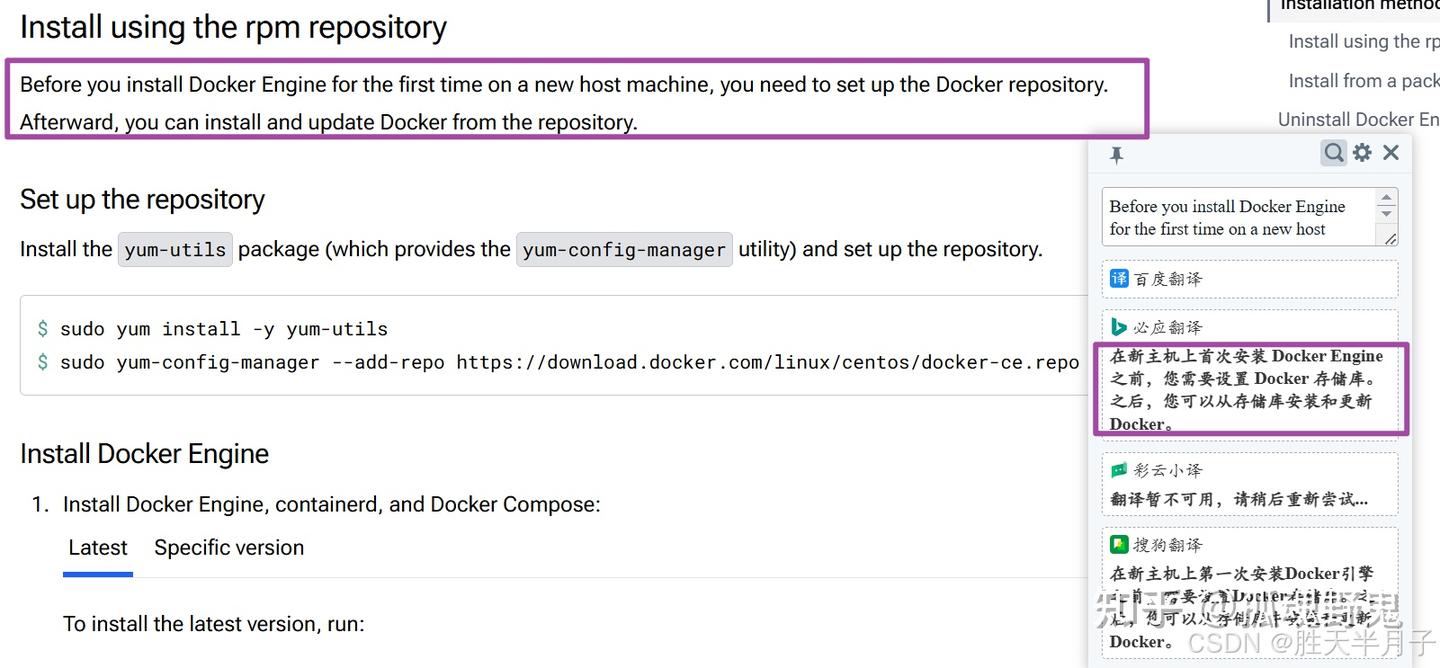Viewport: 1440px width, 668px height.
Task: Open 'Install from a pack...' sidebar link
Action: pos(1364,81)
